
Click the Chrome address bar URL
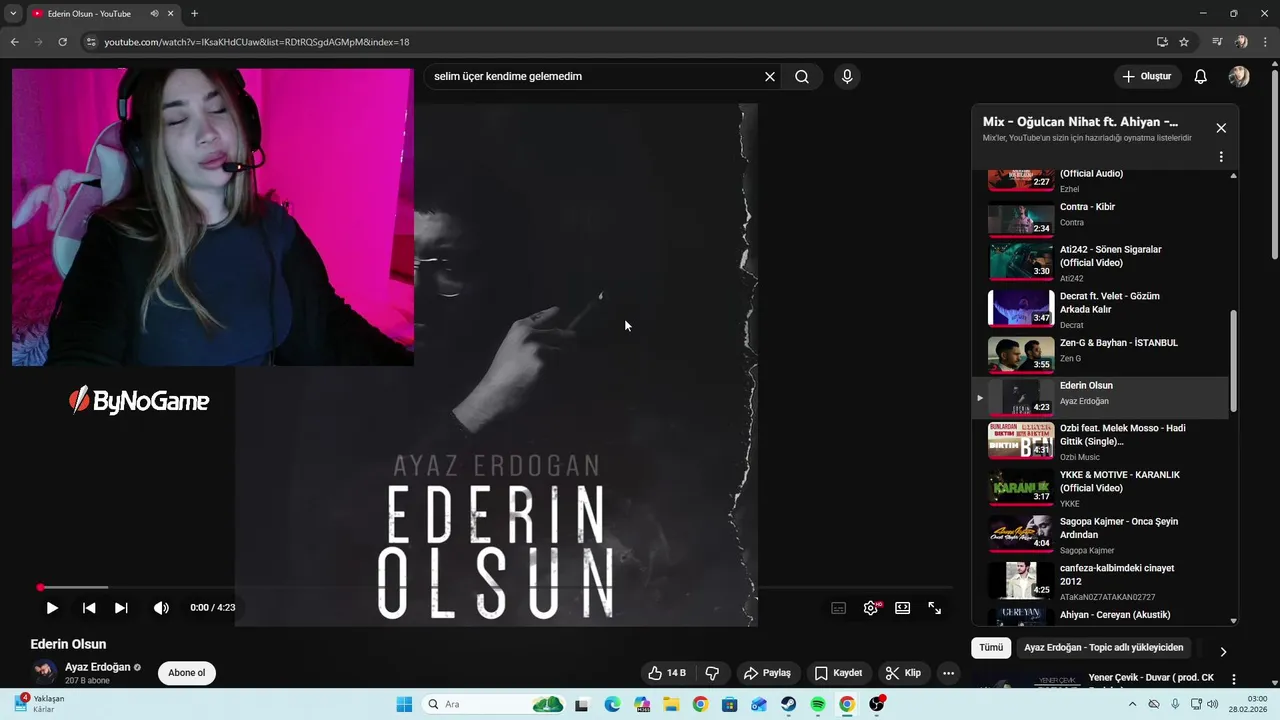point(257,42)
